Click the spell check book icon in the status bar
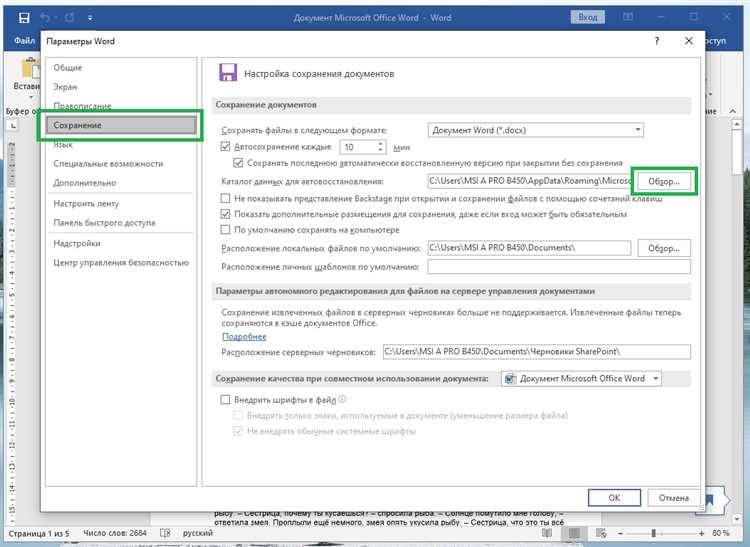This screenshot has width=750, height=547. point(165,533)
